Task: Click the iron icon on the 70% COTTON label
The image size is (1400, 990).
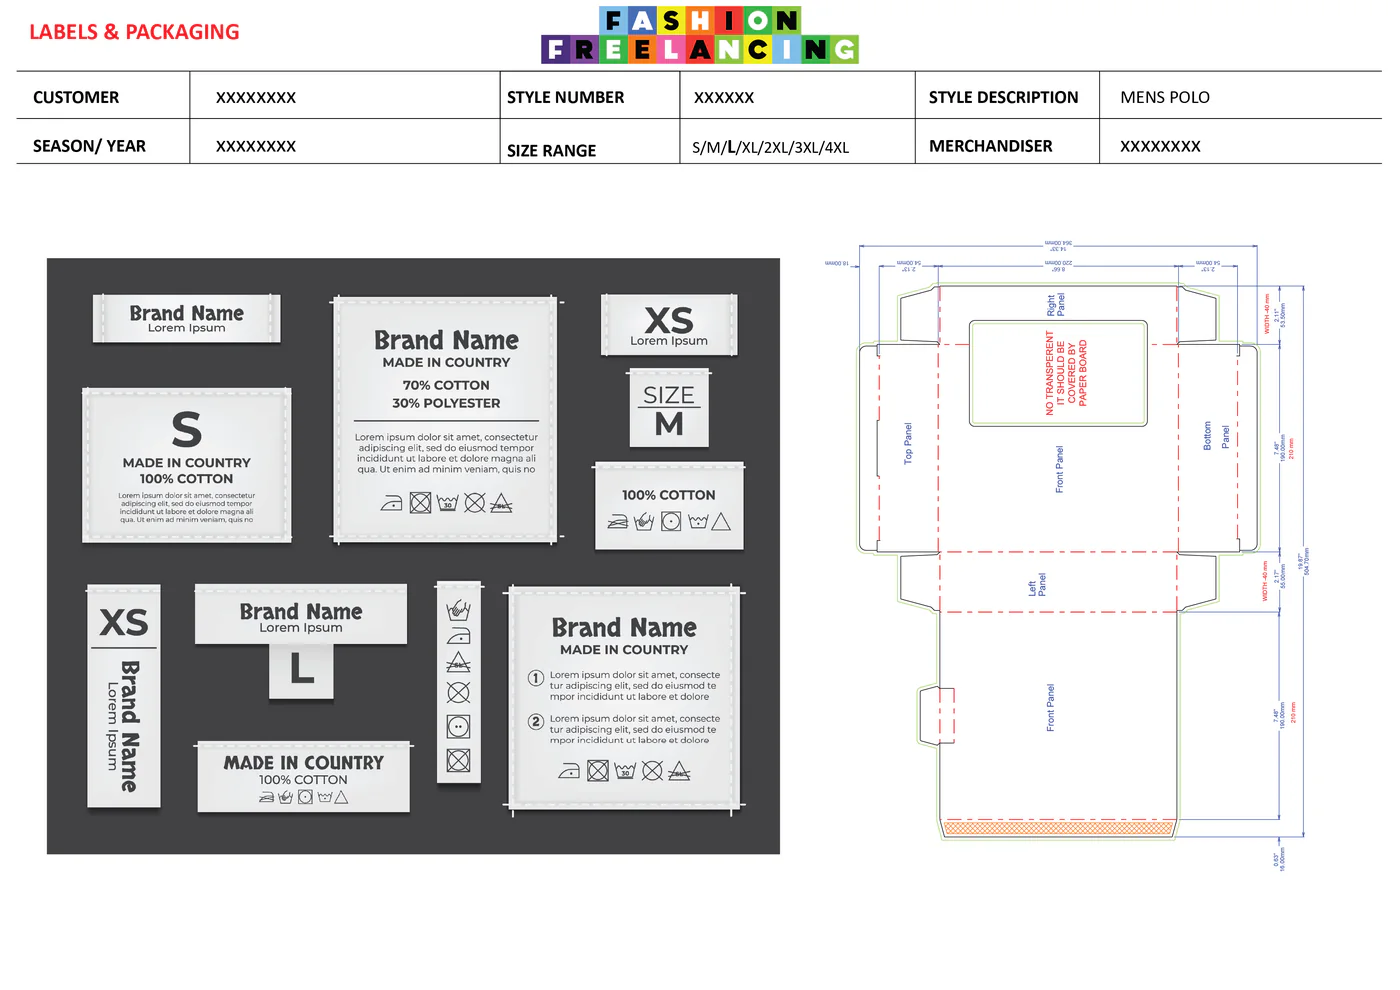Action: coord(392,502)
